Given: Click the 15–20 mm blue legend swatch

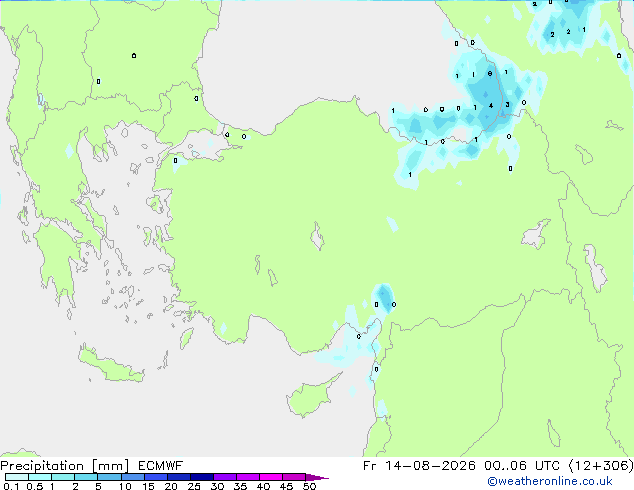Looking at the screenshot, I should pos(156,477).
